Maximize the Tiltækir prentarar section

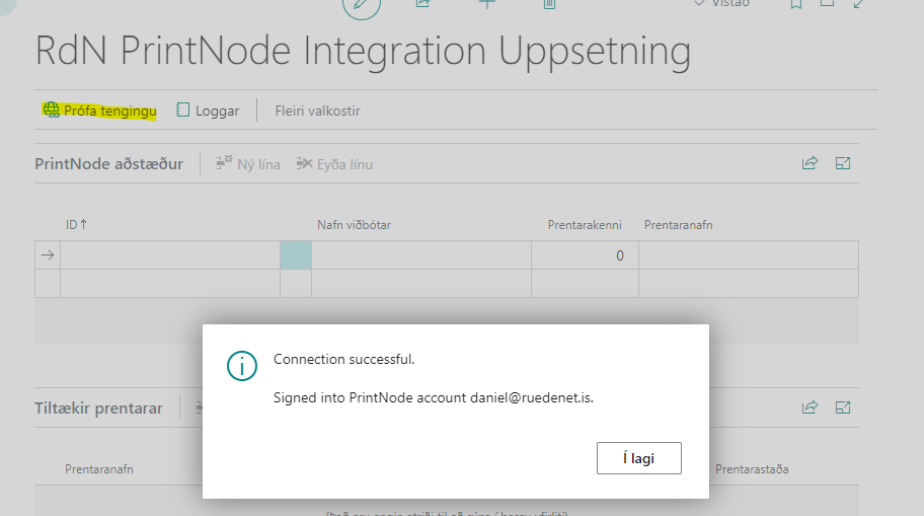tap(843, 407)
